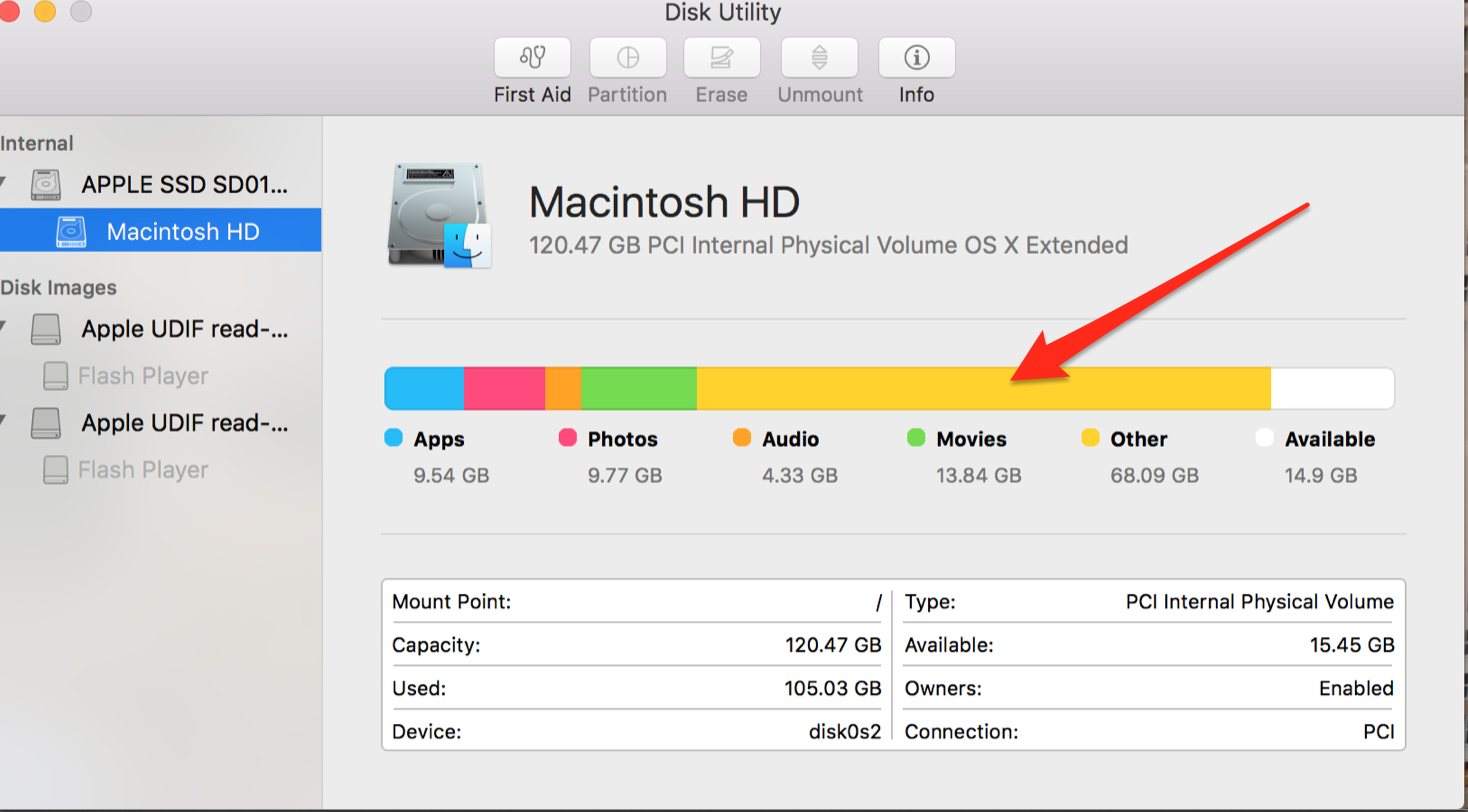Click the Mount Point value slash
The height and width of the screenshot is (812, 1468).
point(878,602)
